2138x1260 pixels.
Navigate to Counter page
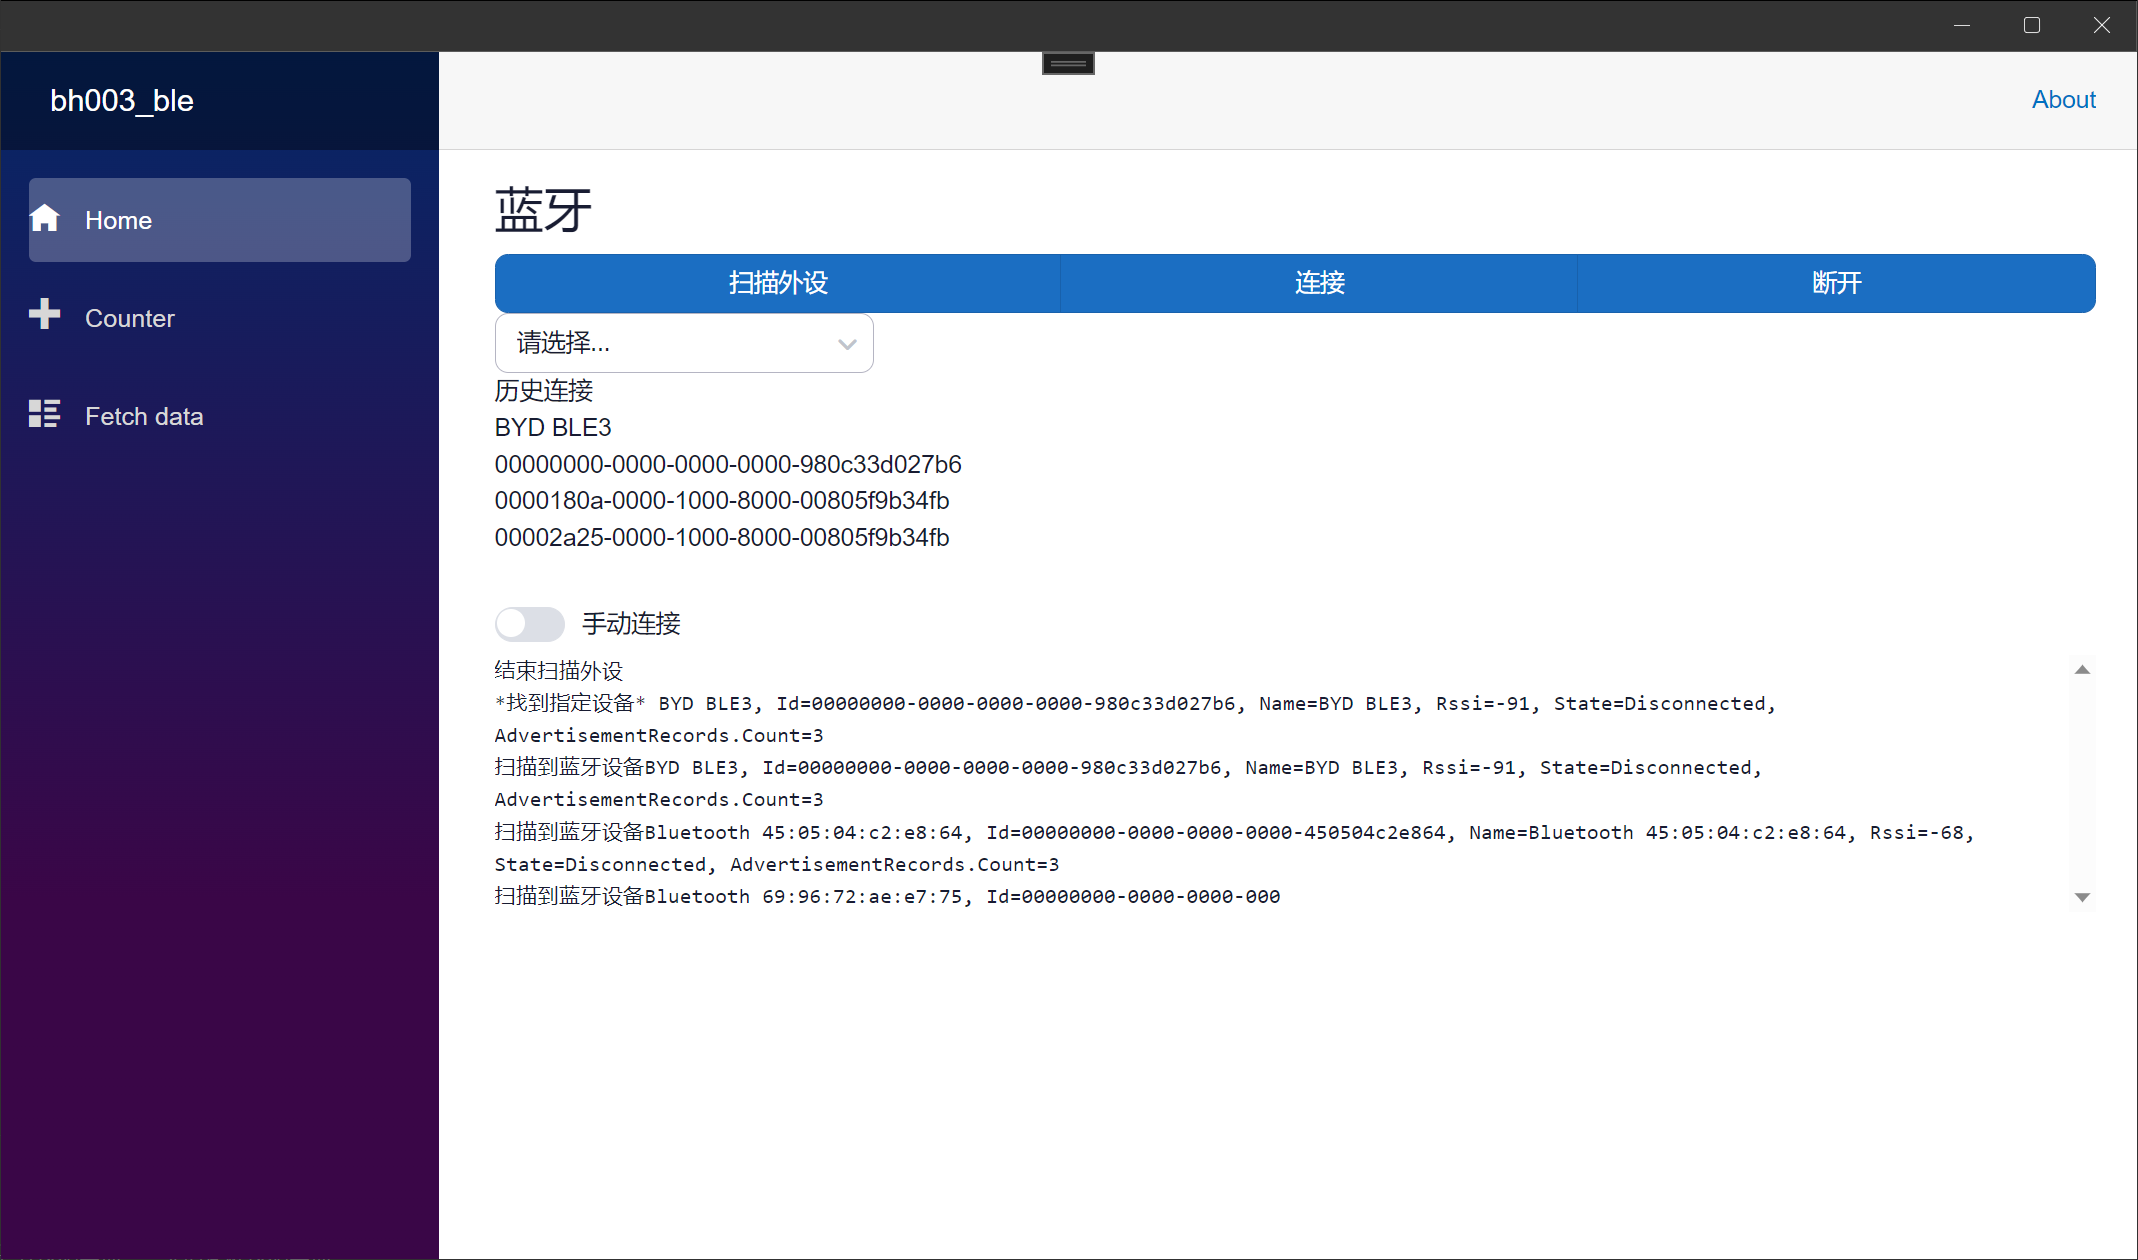(130, 318)
